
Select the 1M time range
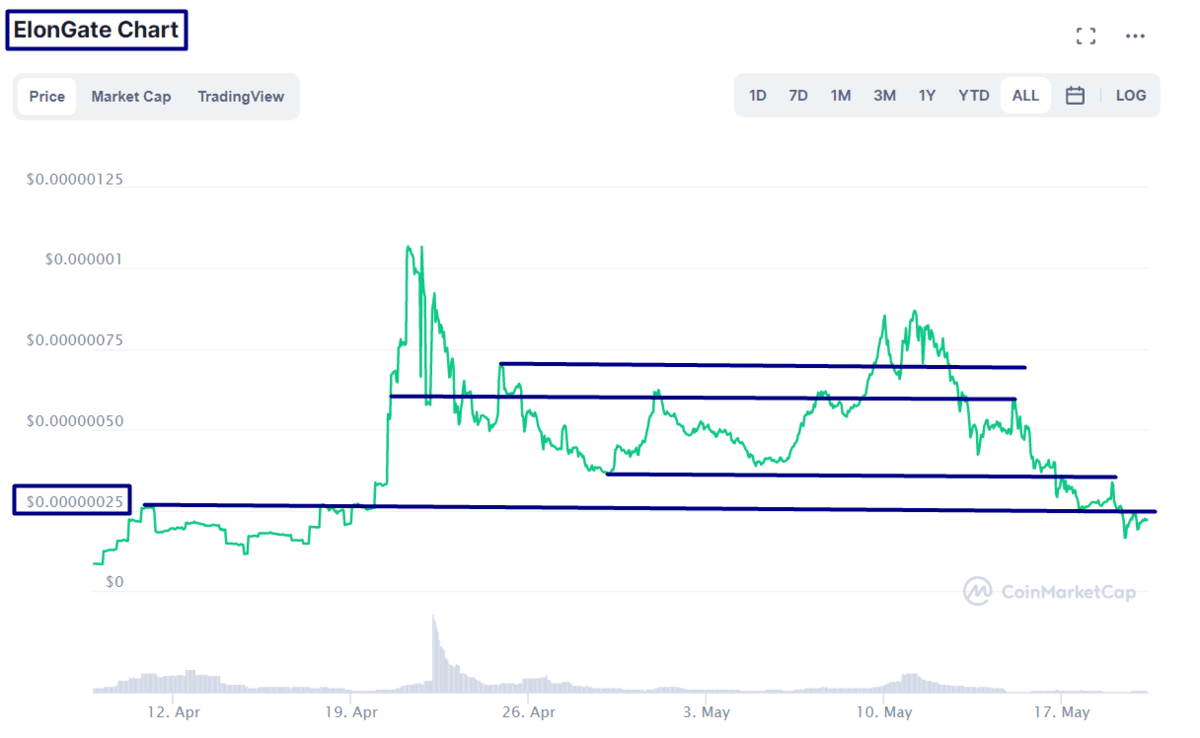(840, 96)
